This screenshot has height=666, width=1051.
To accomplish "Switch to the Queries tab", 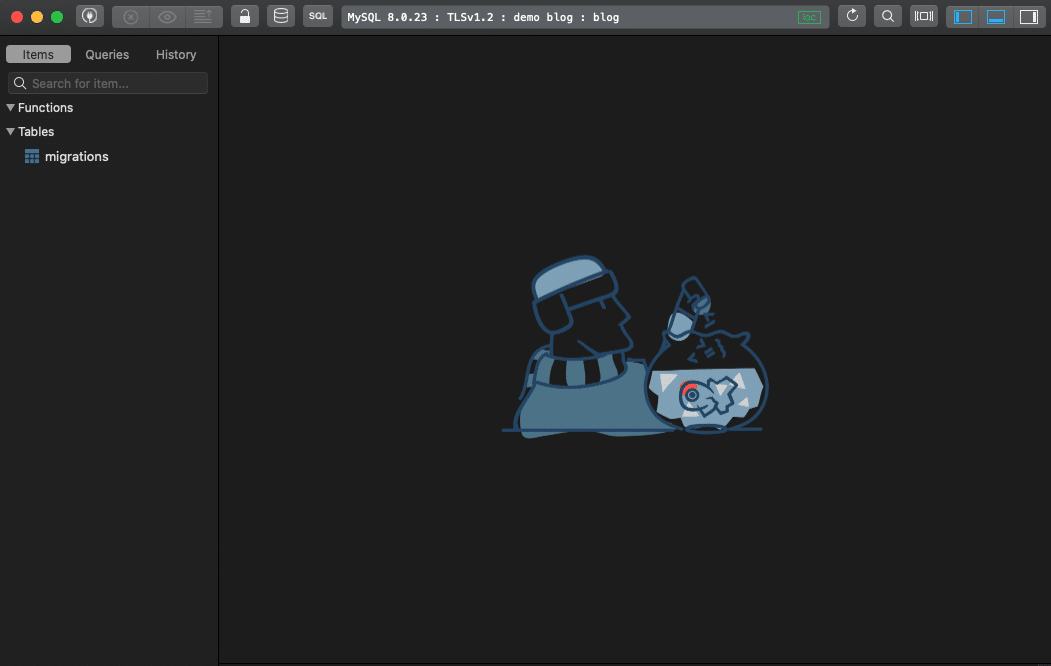I will (107, 54).
